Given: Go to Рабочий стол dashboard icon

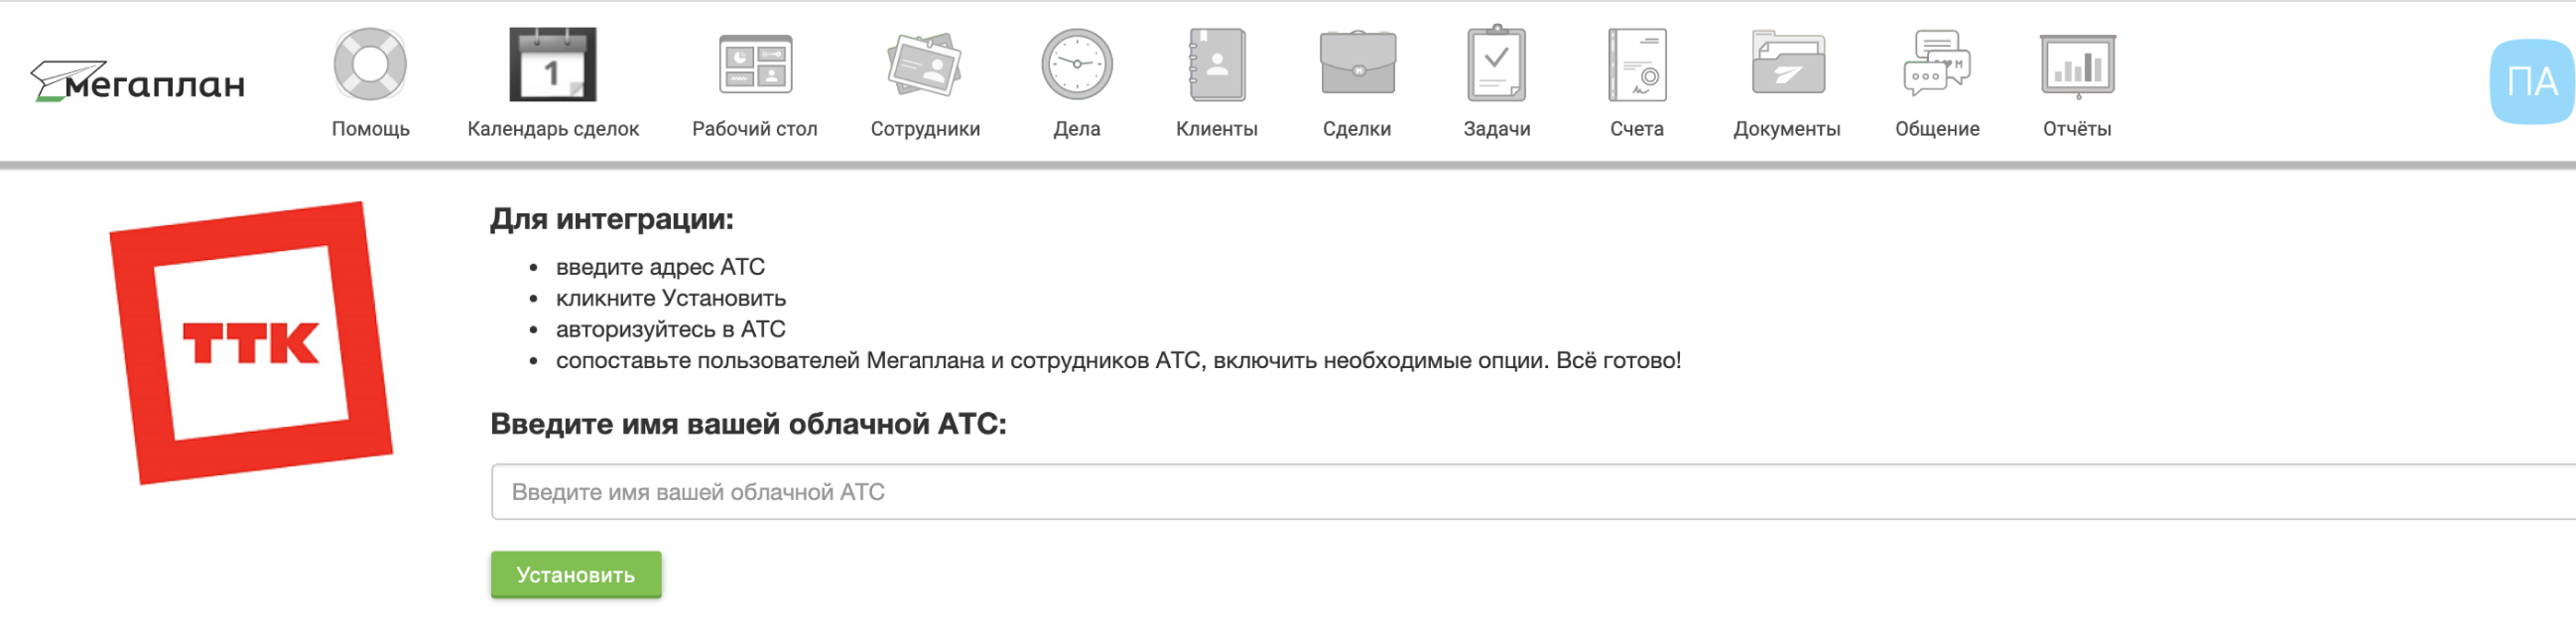Looking at the screenshot, I should pos(755,65).
